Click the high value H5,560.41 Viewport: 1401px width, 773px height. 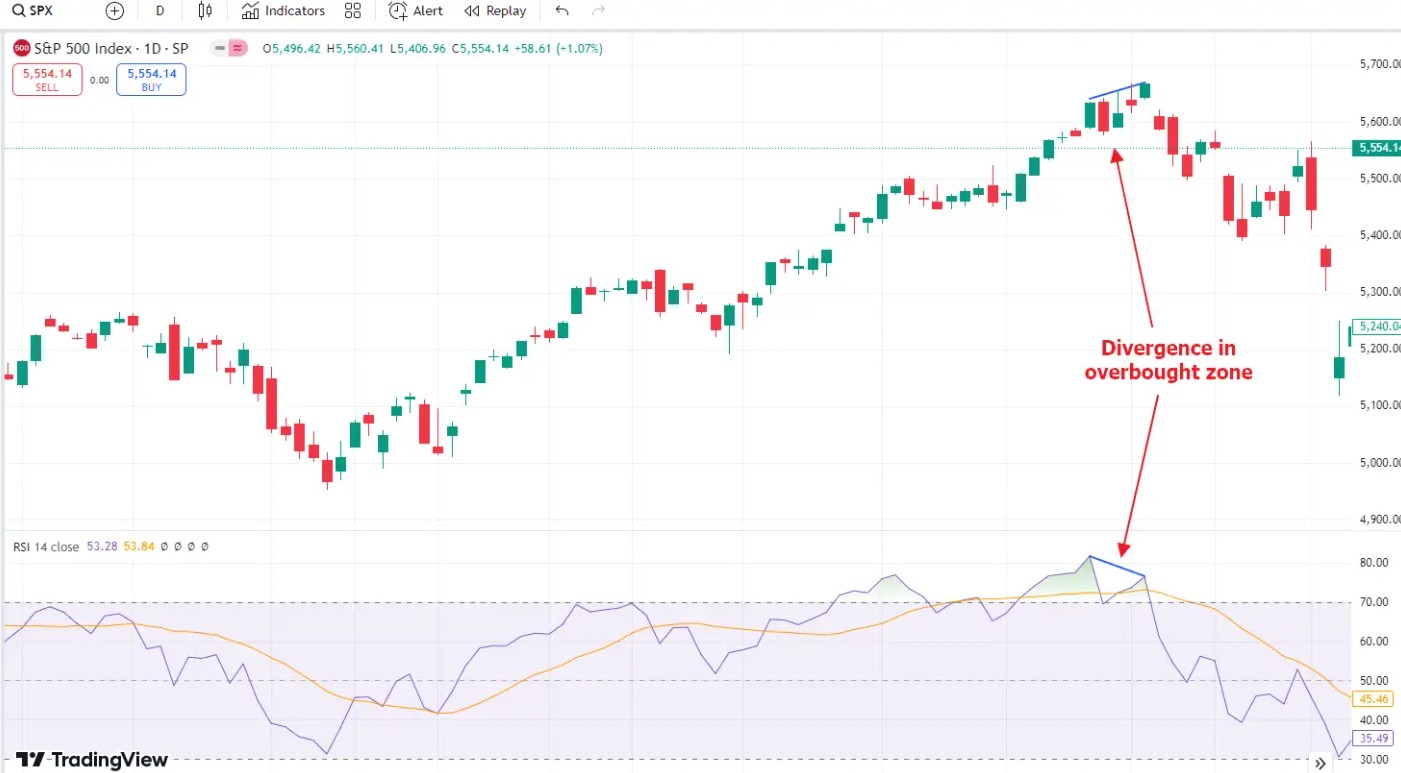pyautogui.click(x=355, y=48)
